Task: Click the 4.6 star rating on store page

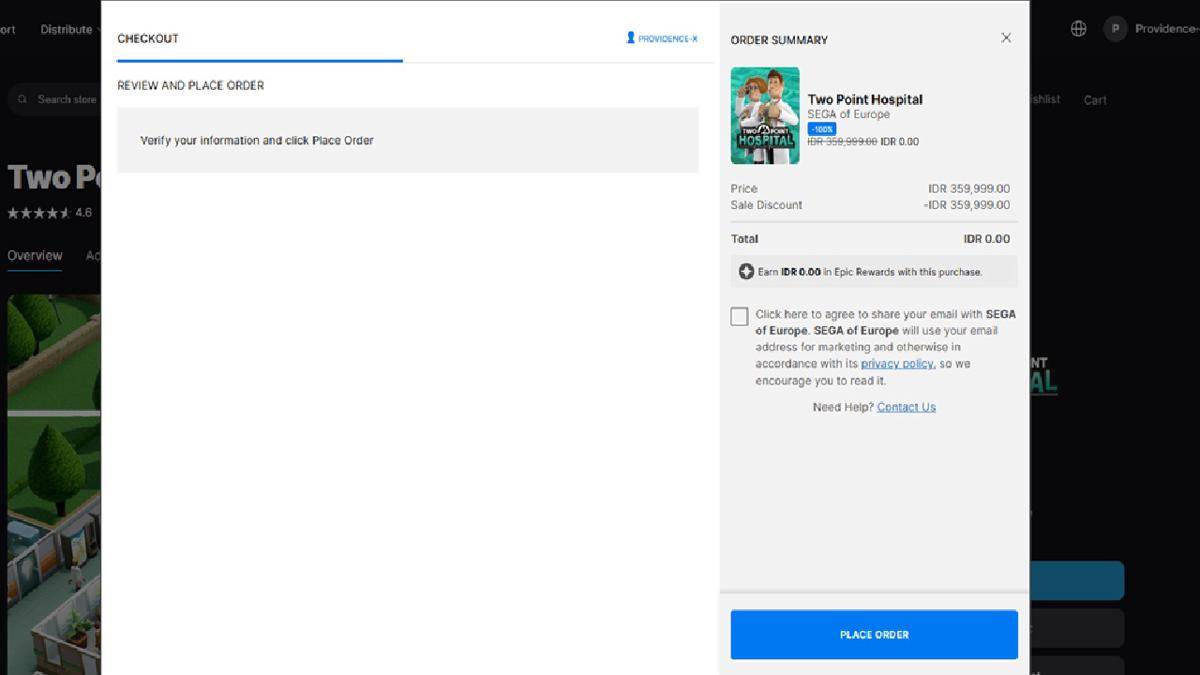Action: [x=50, y=213]
